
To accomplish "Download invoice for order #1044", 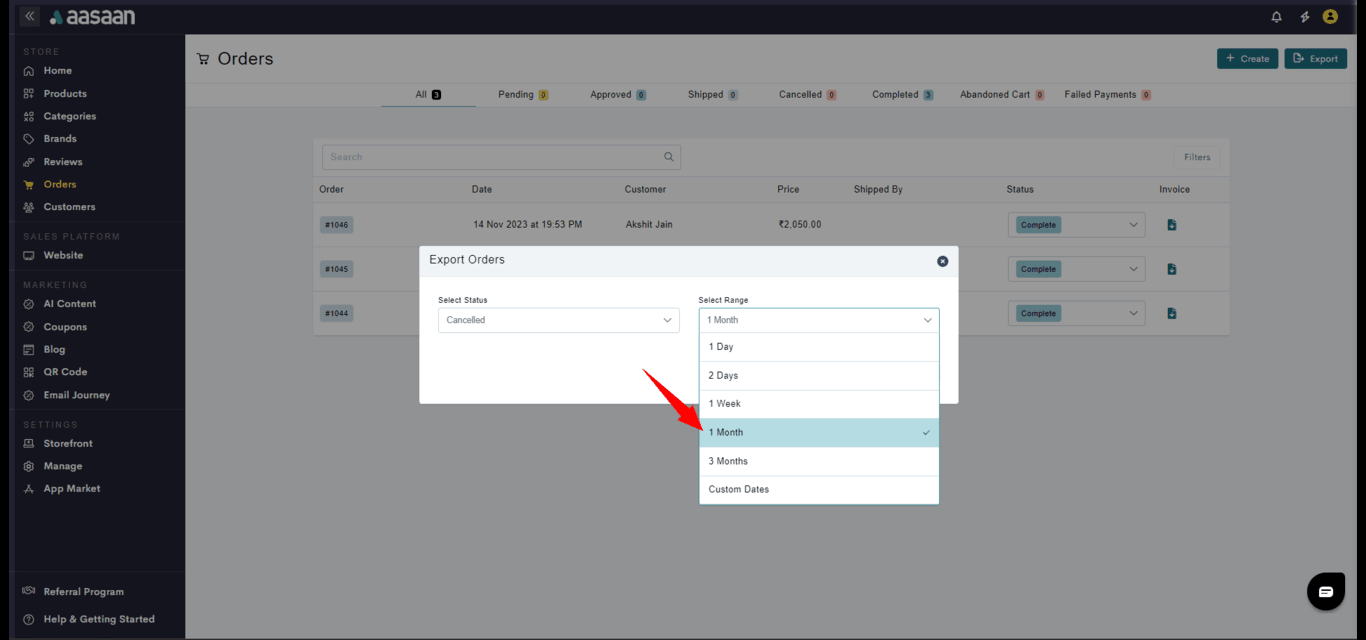I will [x=1171, y=313].
